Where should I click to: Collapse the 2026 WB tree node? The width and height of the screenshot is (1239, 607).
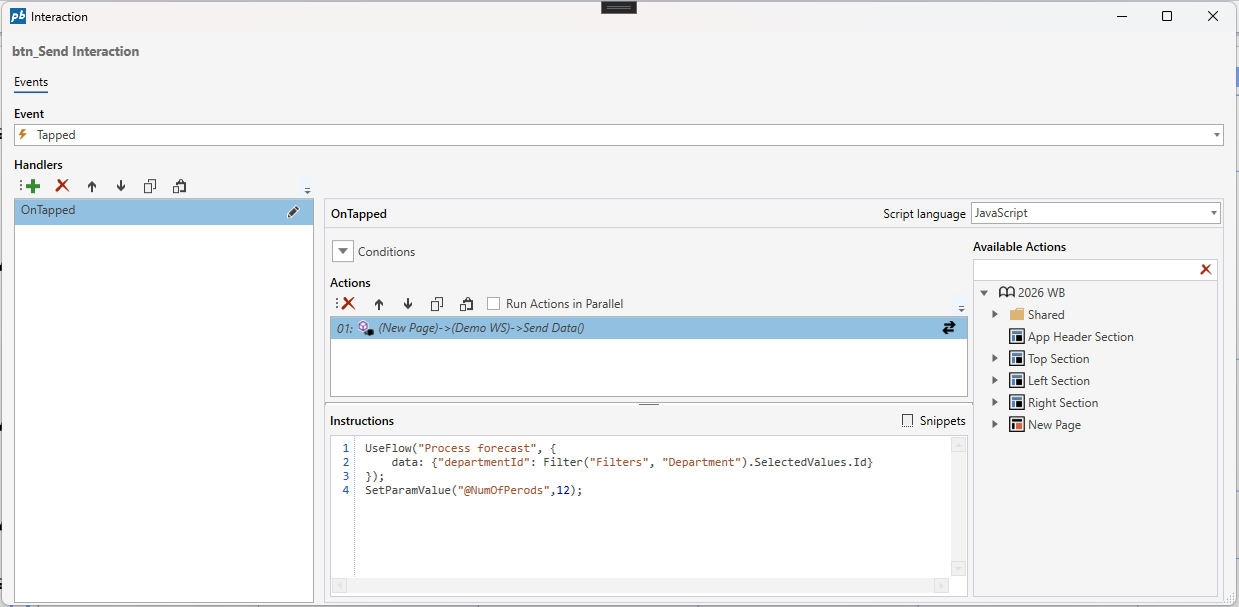pos(984,293)
